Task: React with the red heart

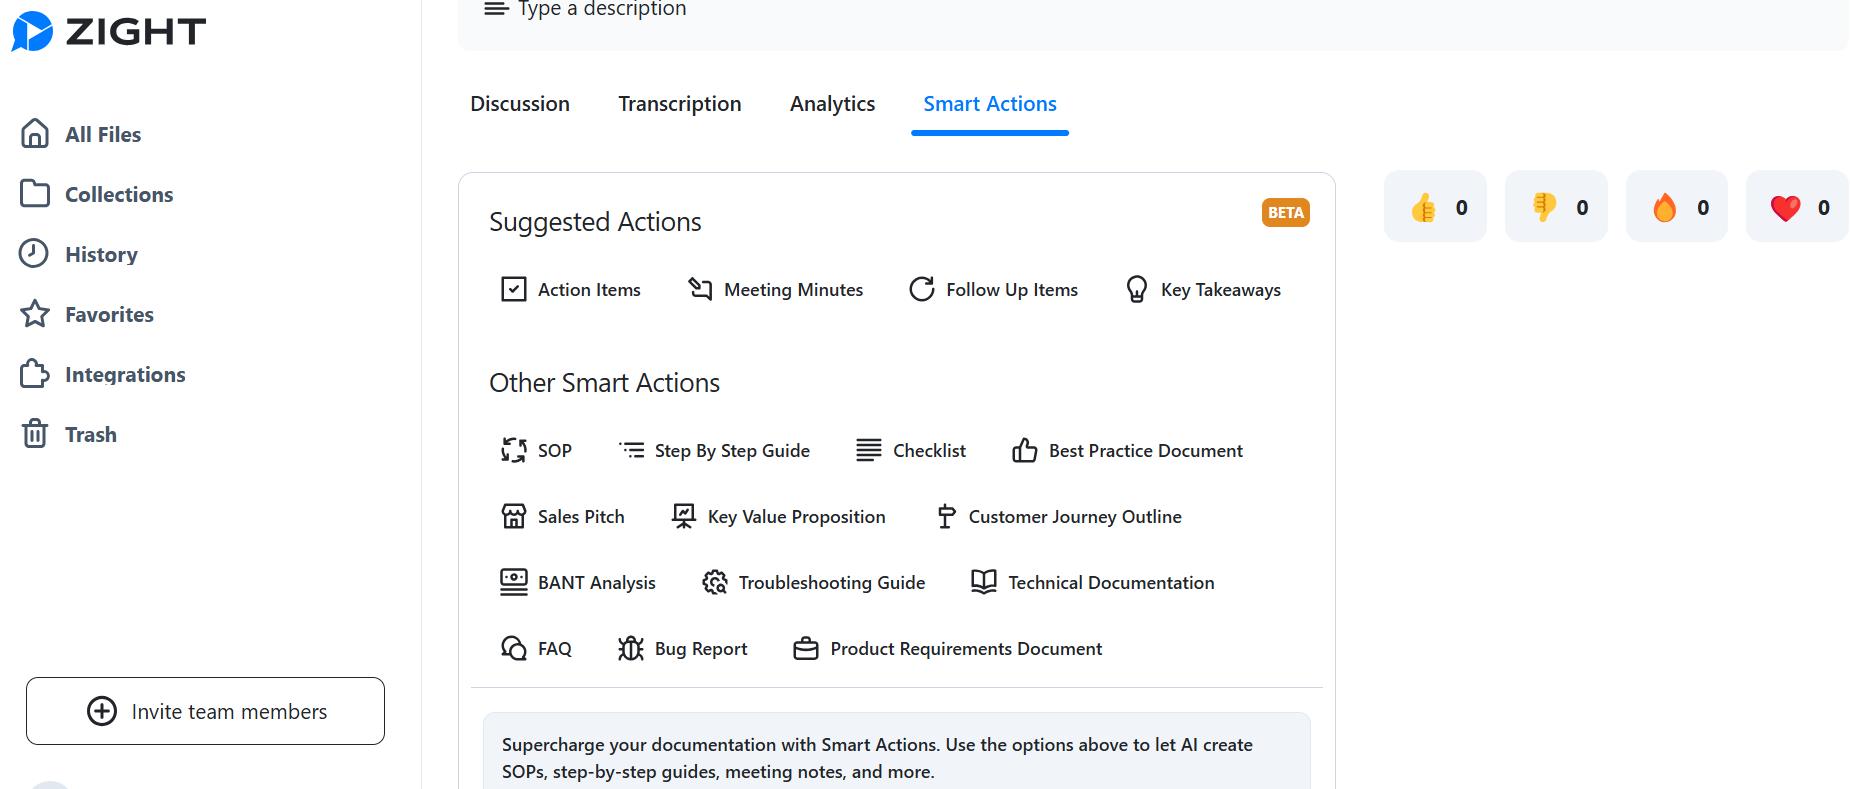Action: [x=1797, y=207]
